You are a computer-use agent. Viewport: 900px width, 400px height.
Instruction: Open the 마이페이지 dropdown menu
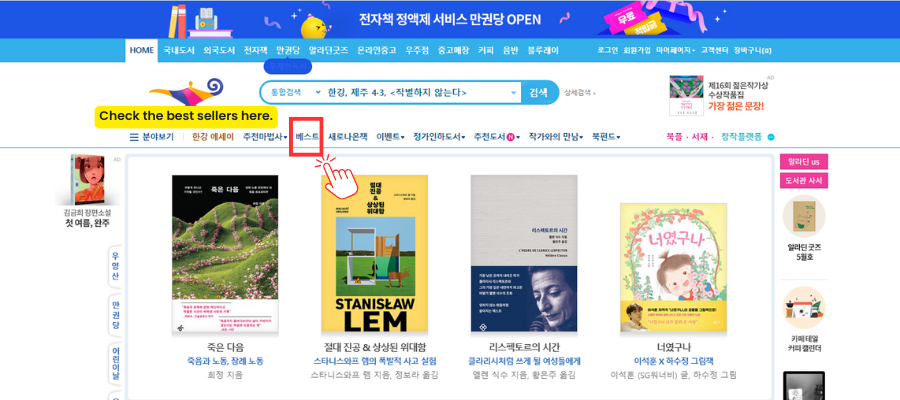[x=676, y=51]
